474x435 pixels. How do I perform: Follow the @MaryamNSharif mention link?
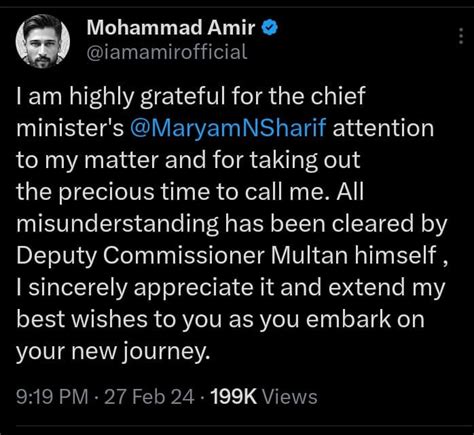tap(228, 128)
